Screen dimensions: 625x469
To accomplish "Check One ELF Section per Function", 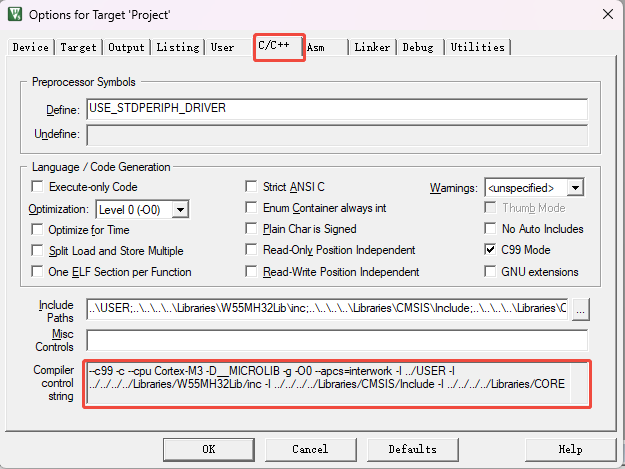I will click(x=39, y=272).
